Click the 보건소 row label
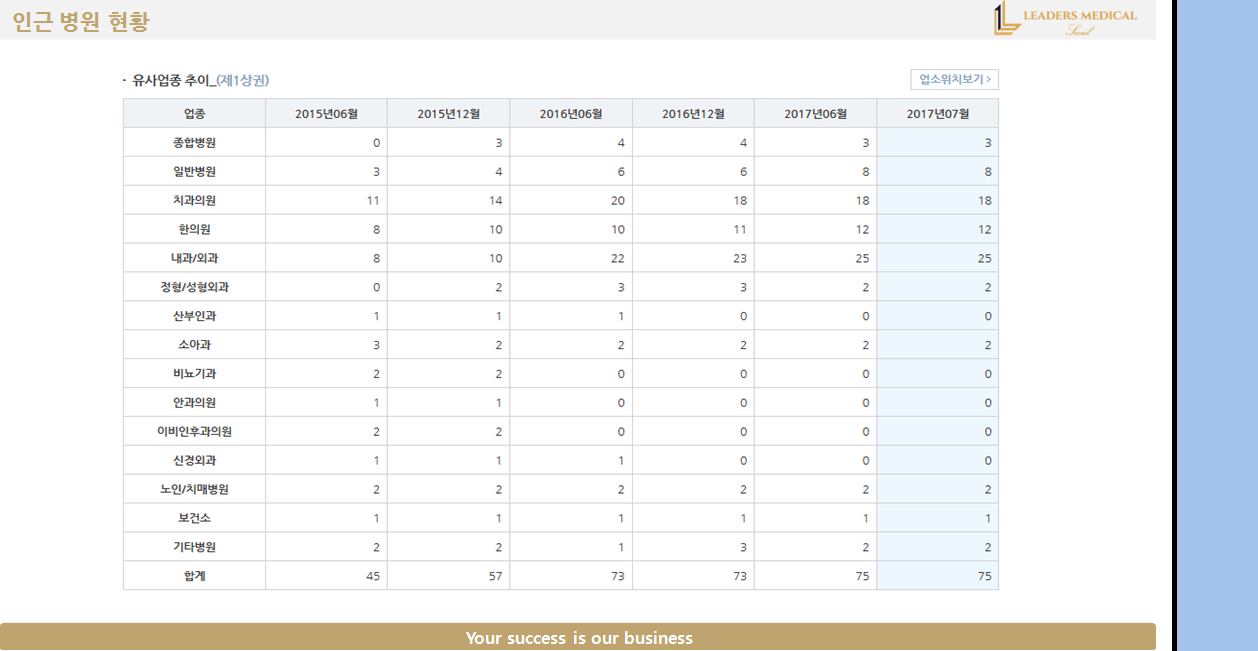 coord(194,519)
